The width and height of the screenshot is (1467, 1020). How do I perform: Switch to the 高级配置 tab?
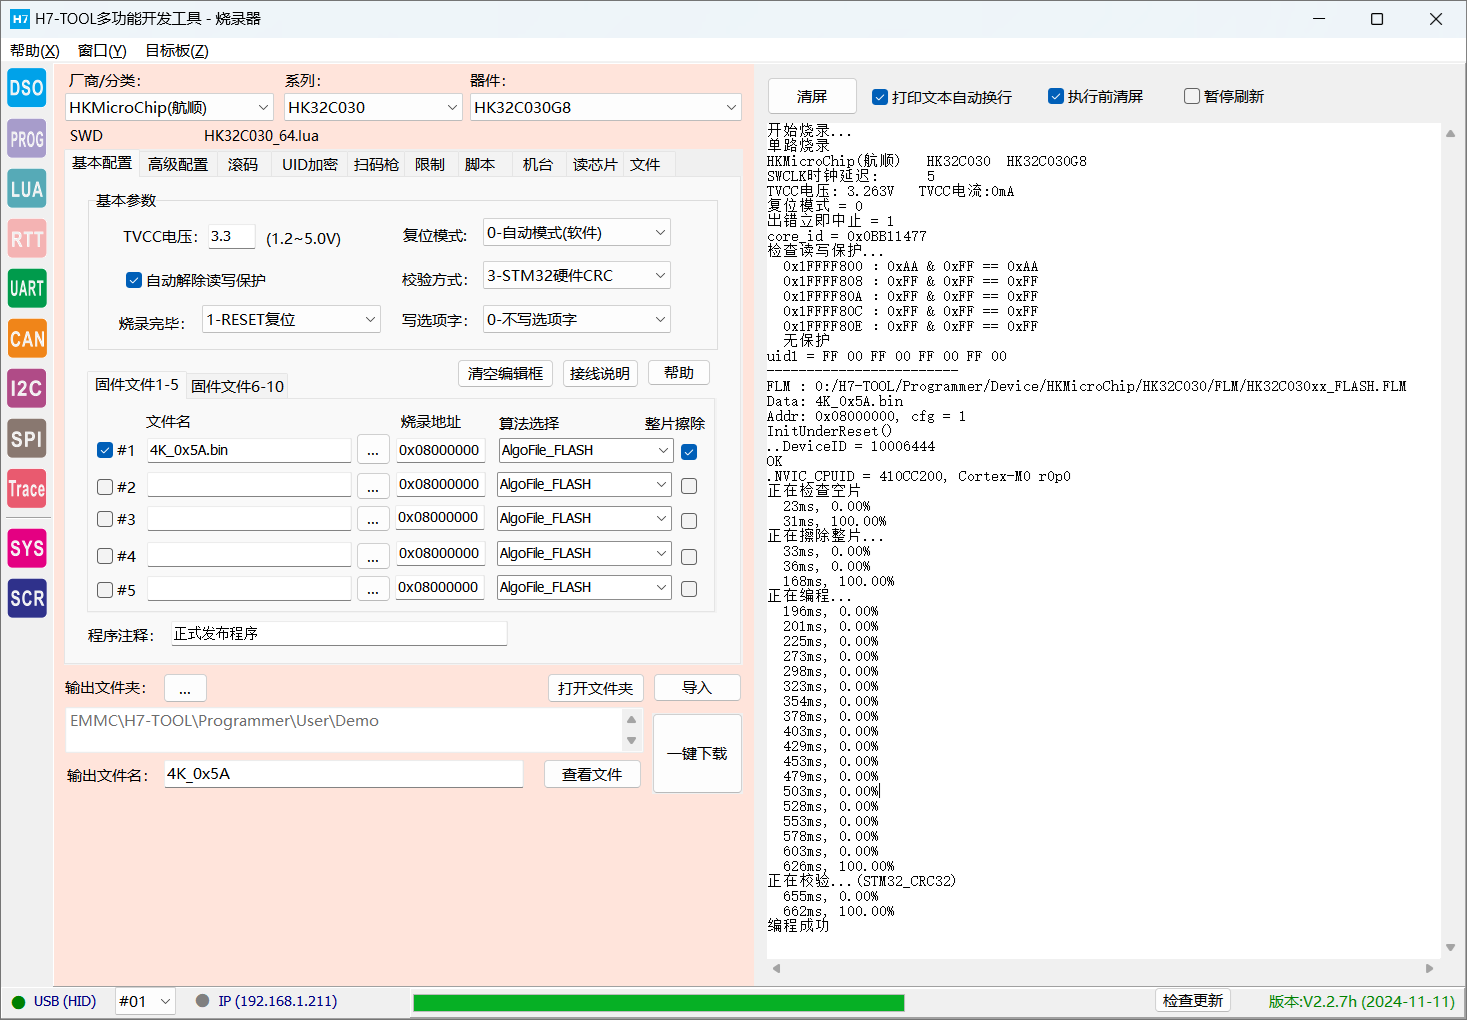click(x=178, y=164)
